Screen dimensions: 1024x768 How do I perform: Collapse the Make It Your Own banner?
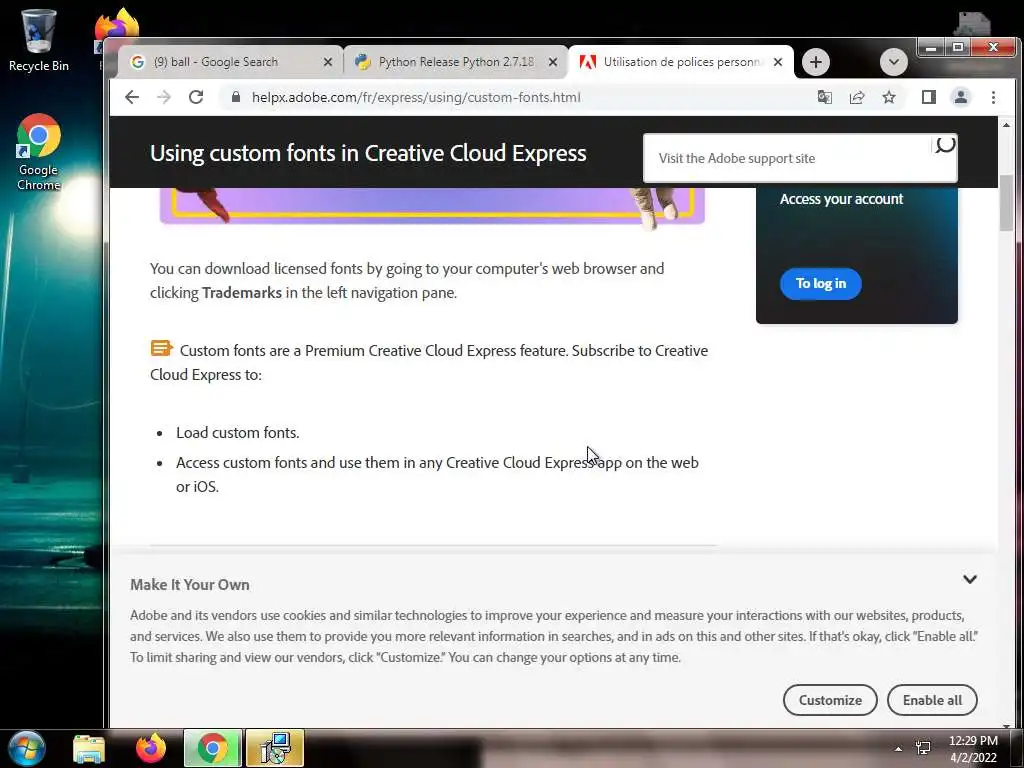970,579
